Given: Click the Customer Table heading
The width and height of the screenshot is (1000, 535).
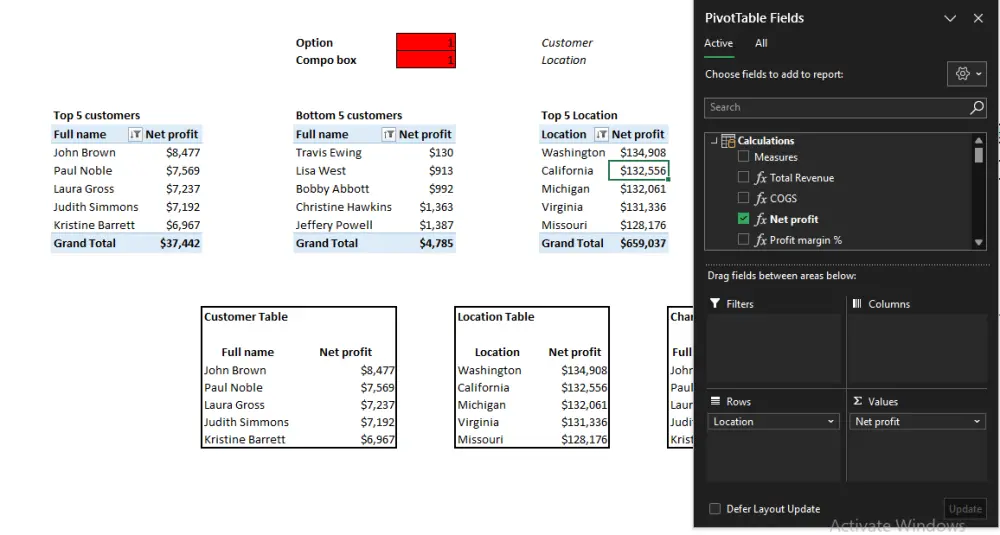Looking at the screenshot, I should click(246, 317).
